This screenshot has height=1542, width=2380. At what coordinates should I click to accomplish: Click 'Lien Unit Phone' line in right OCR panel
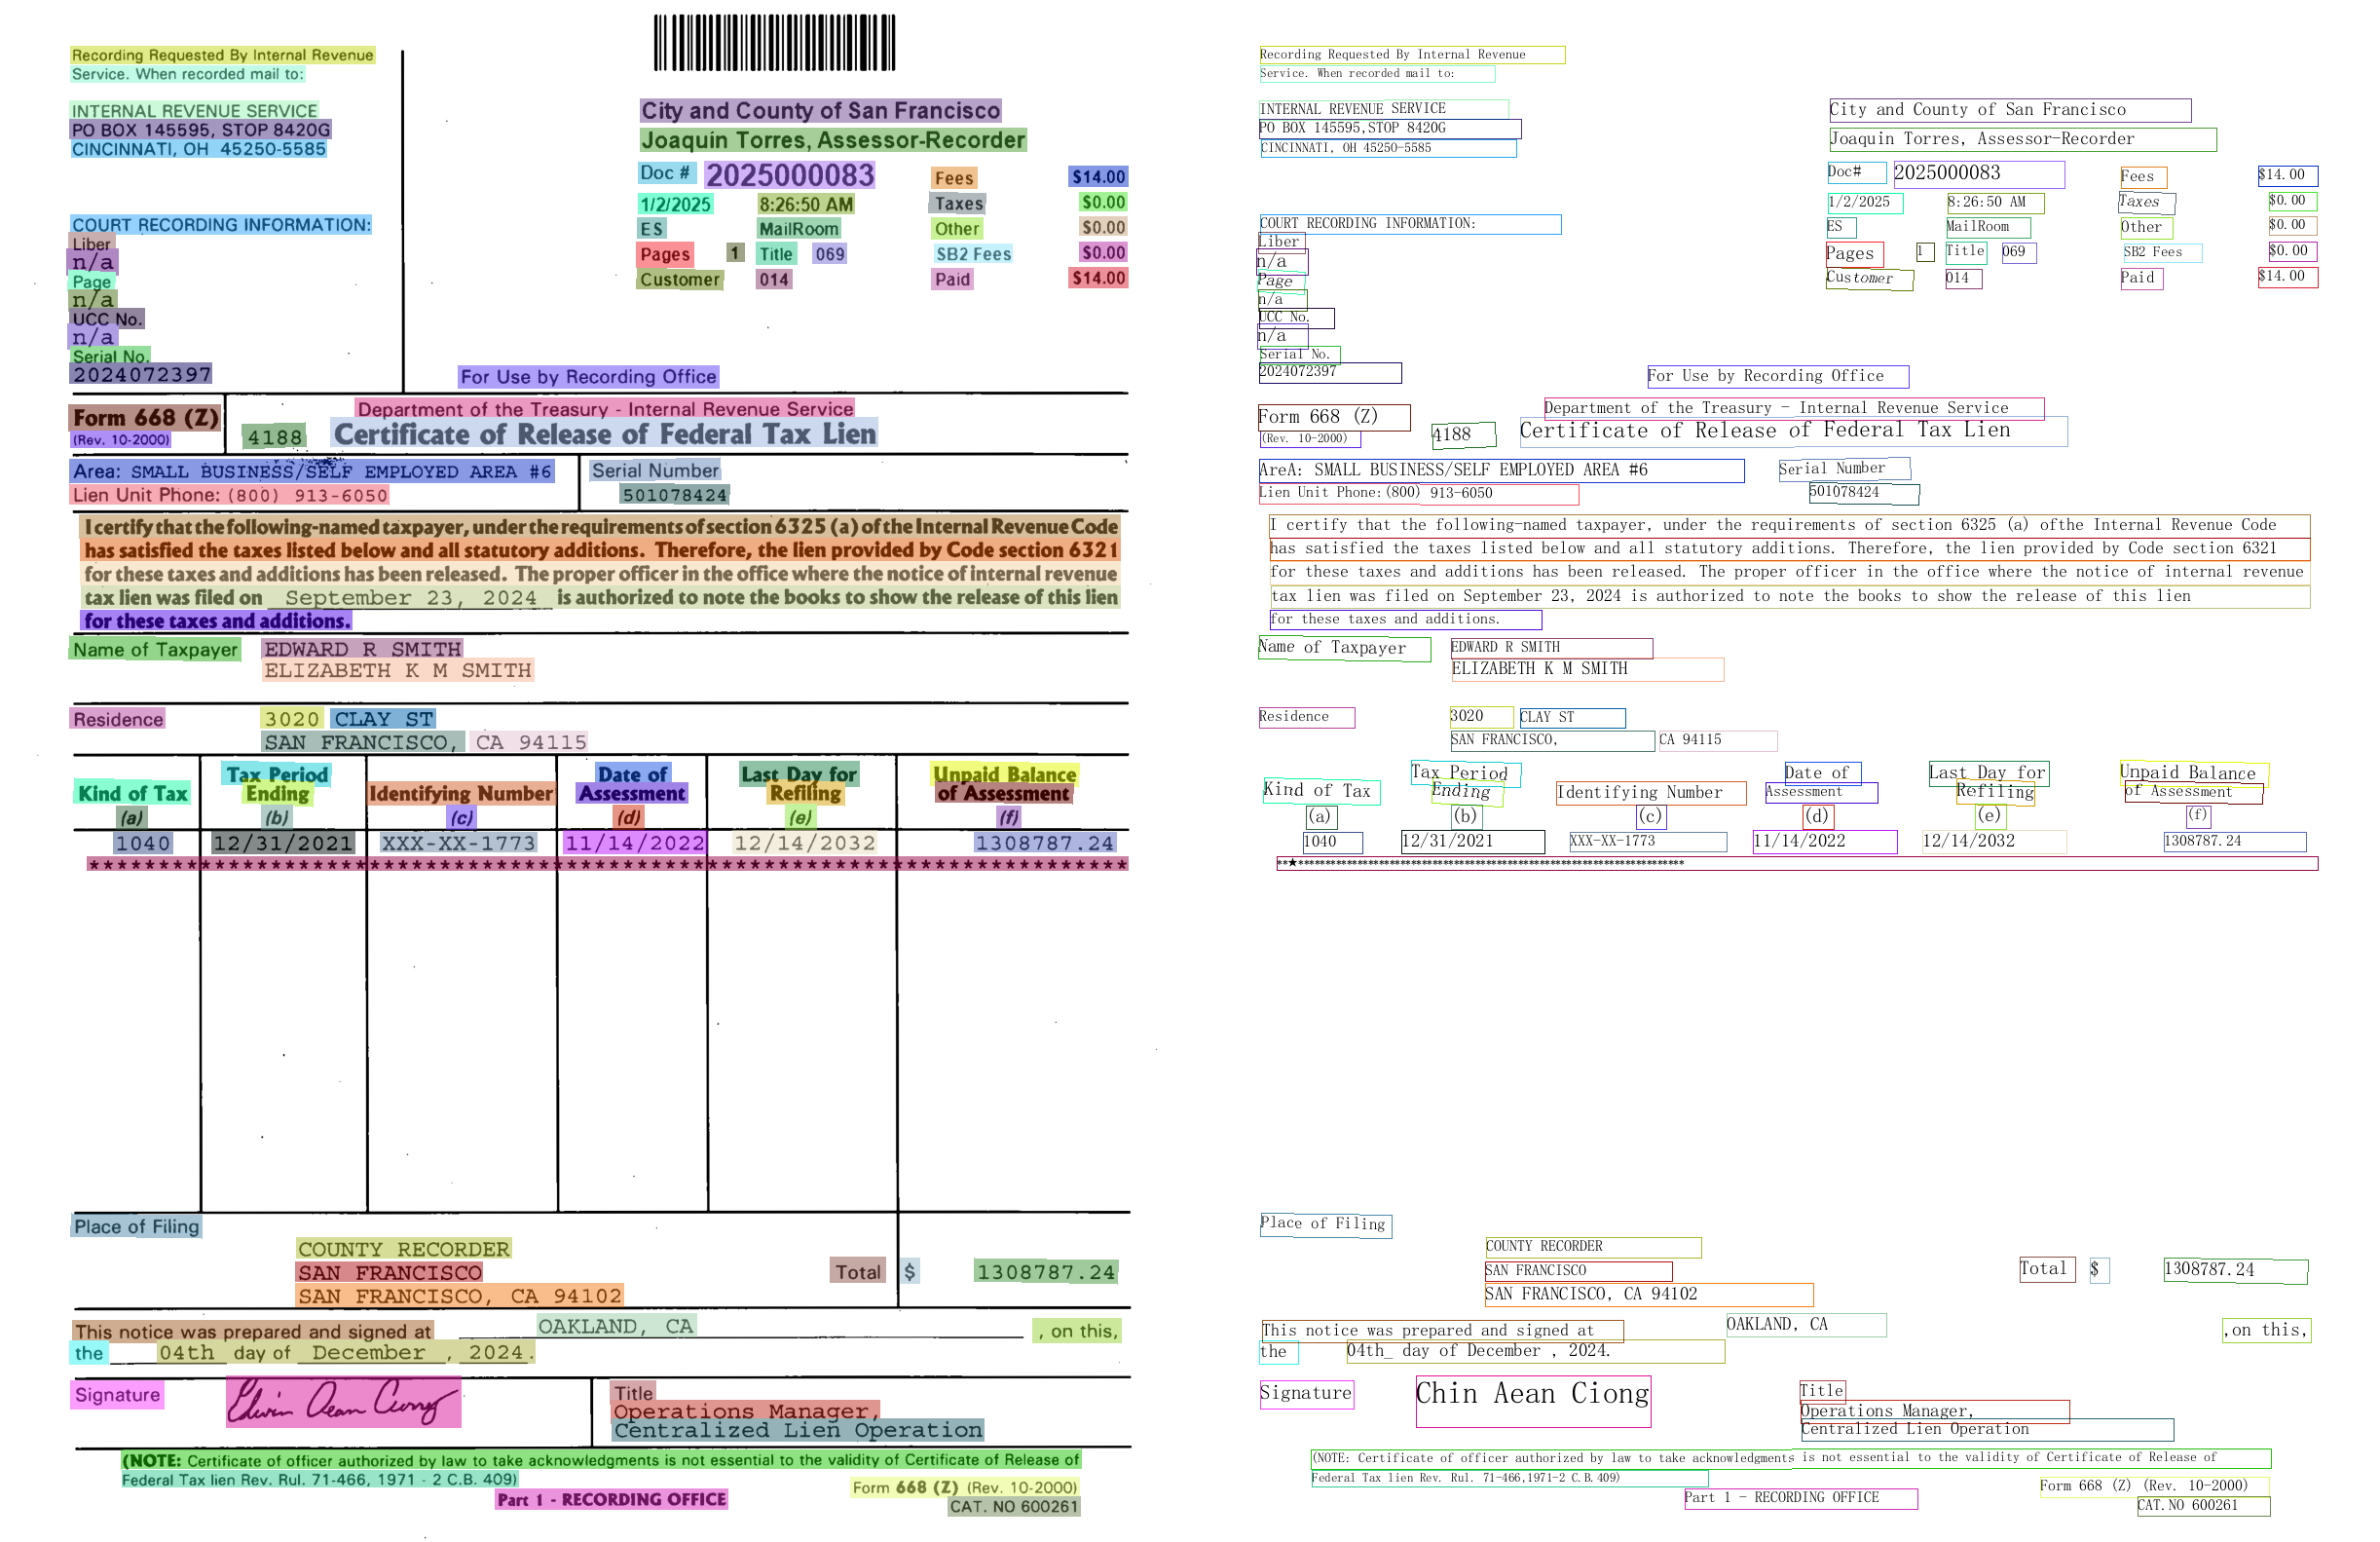point(1417,494)
